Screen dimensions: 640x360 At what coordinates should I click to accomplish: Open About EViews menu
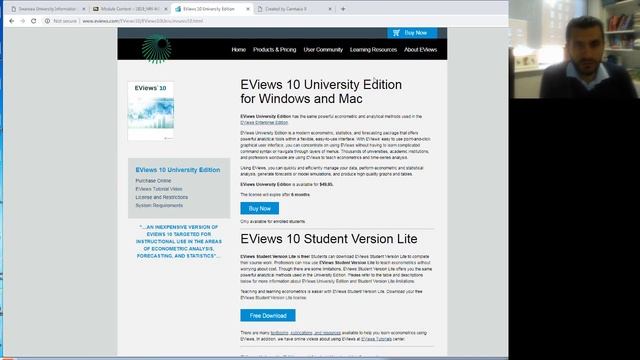420,50
